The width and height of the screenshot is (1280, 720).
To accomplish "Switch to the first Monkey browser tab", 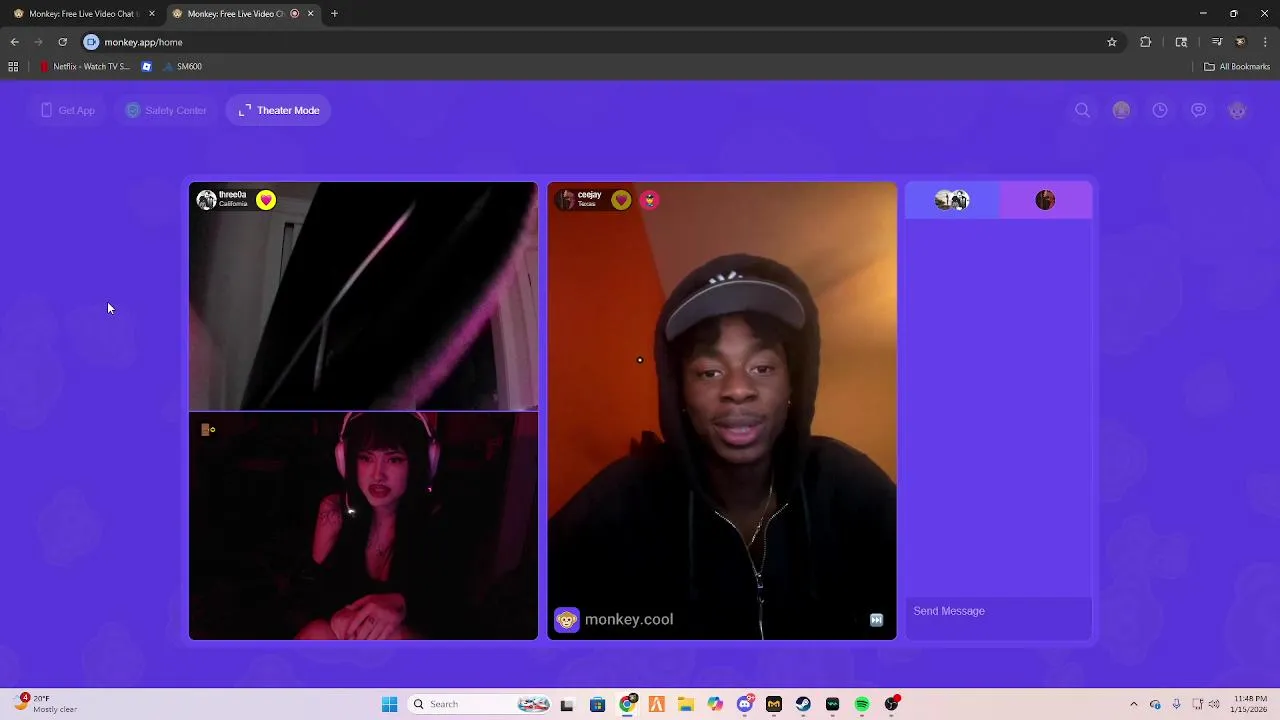I will (x=82, y=14).
